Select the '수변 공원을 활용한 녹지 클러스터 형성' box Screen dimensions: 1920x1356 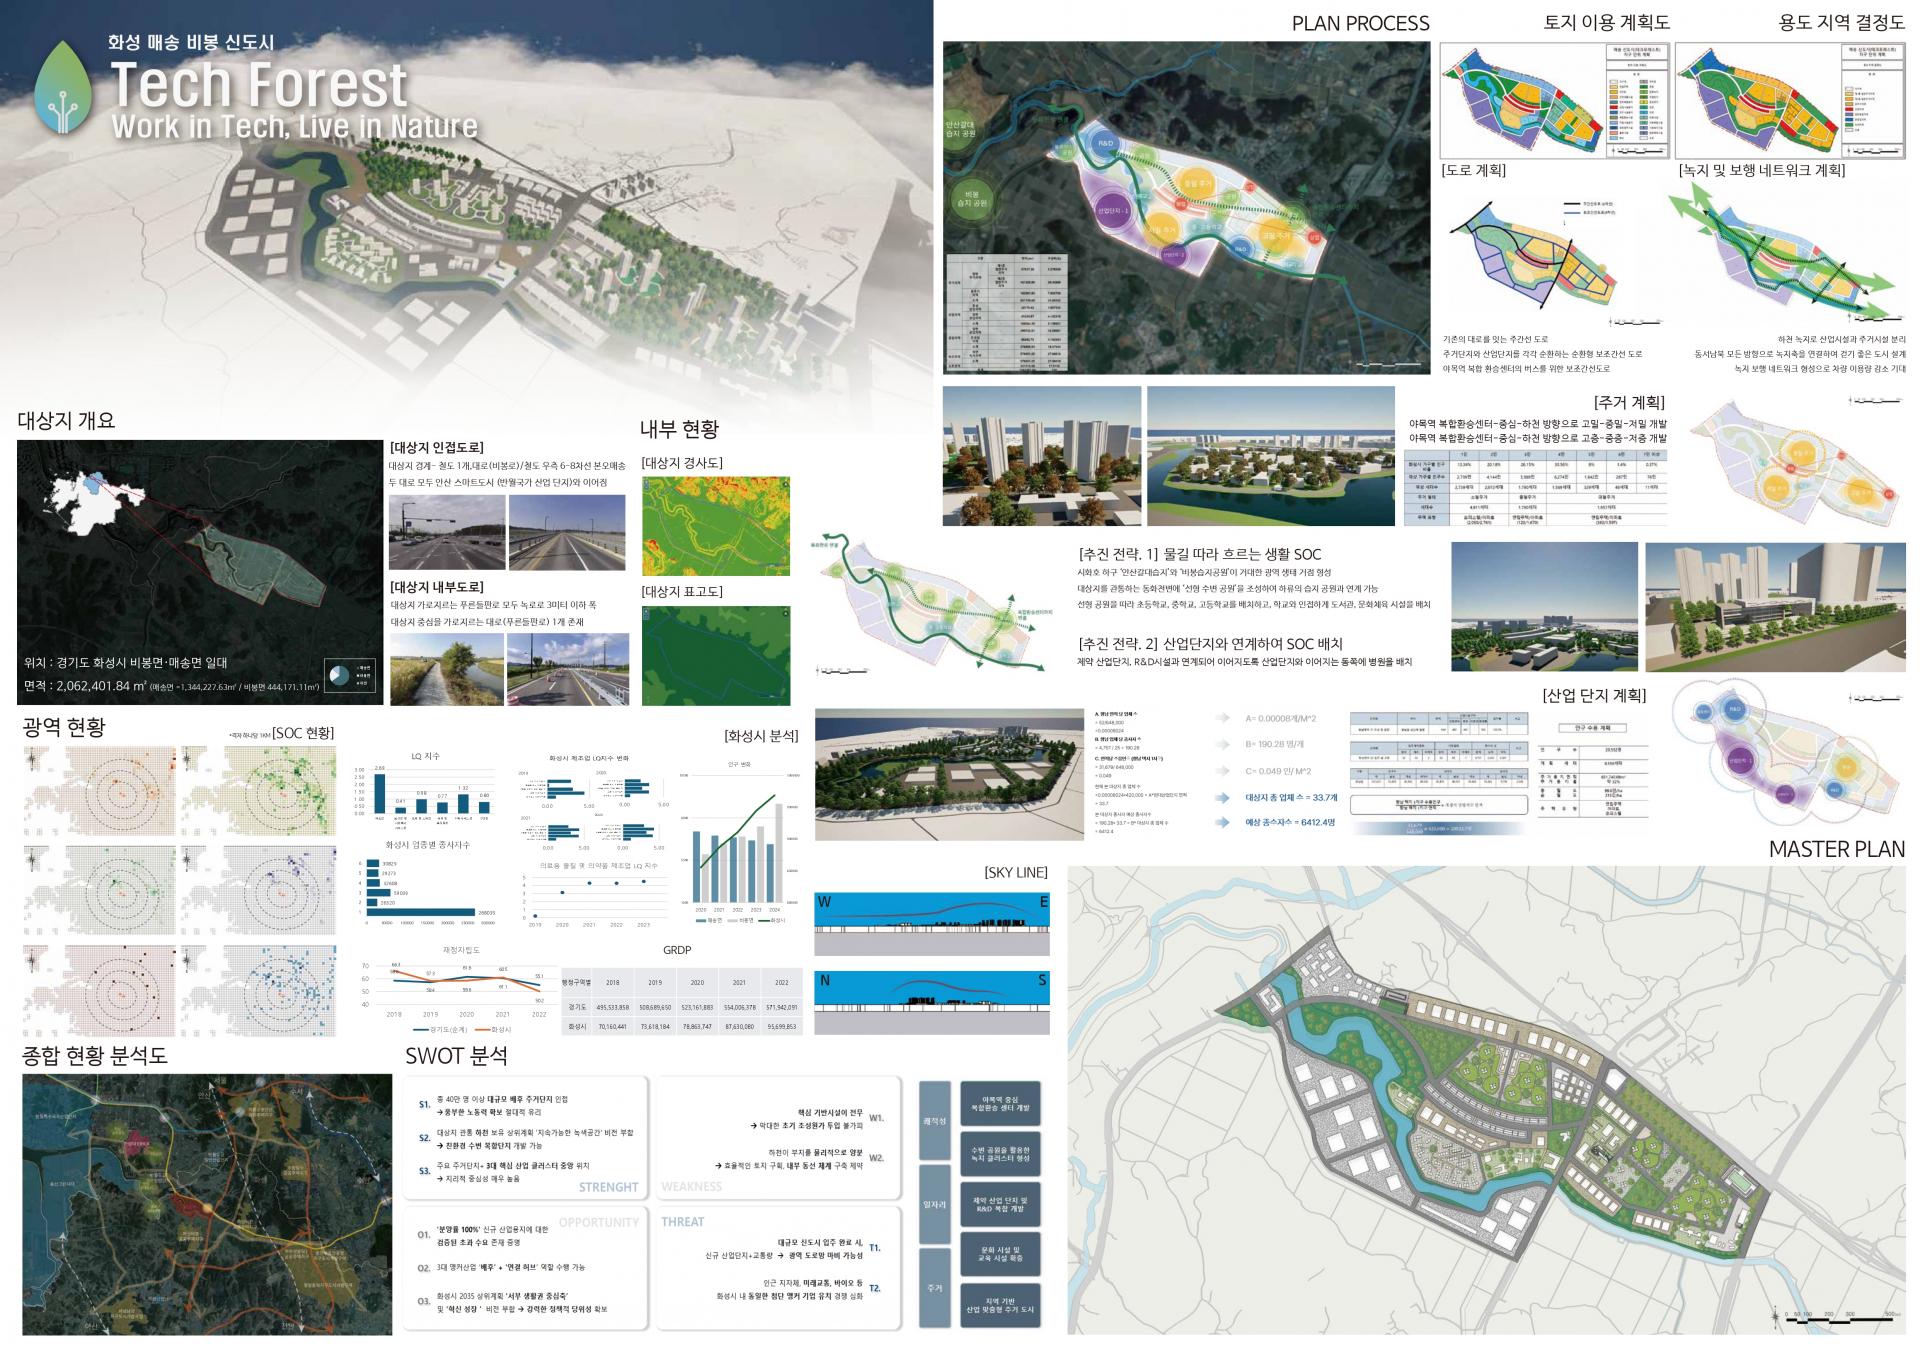(1000, 1154)
